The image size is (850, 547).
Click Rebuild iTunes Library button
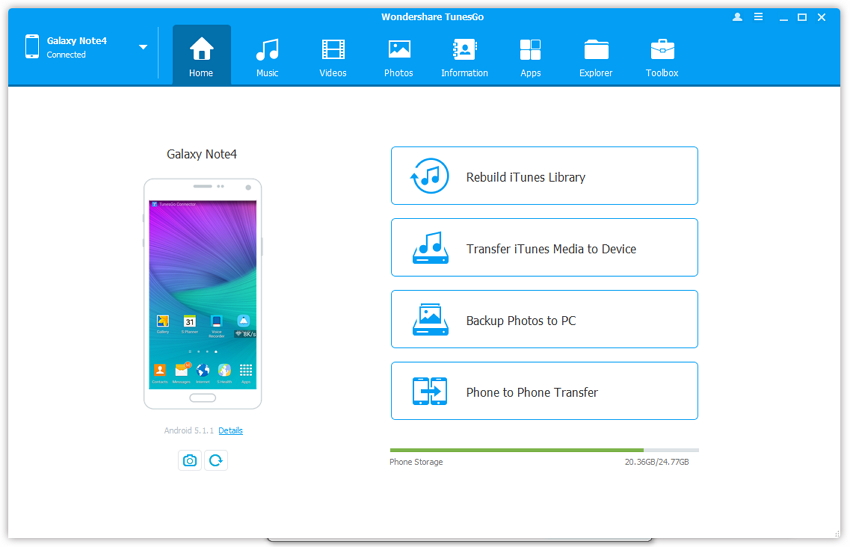pyautogui.click(x=544, y=176)
